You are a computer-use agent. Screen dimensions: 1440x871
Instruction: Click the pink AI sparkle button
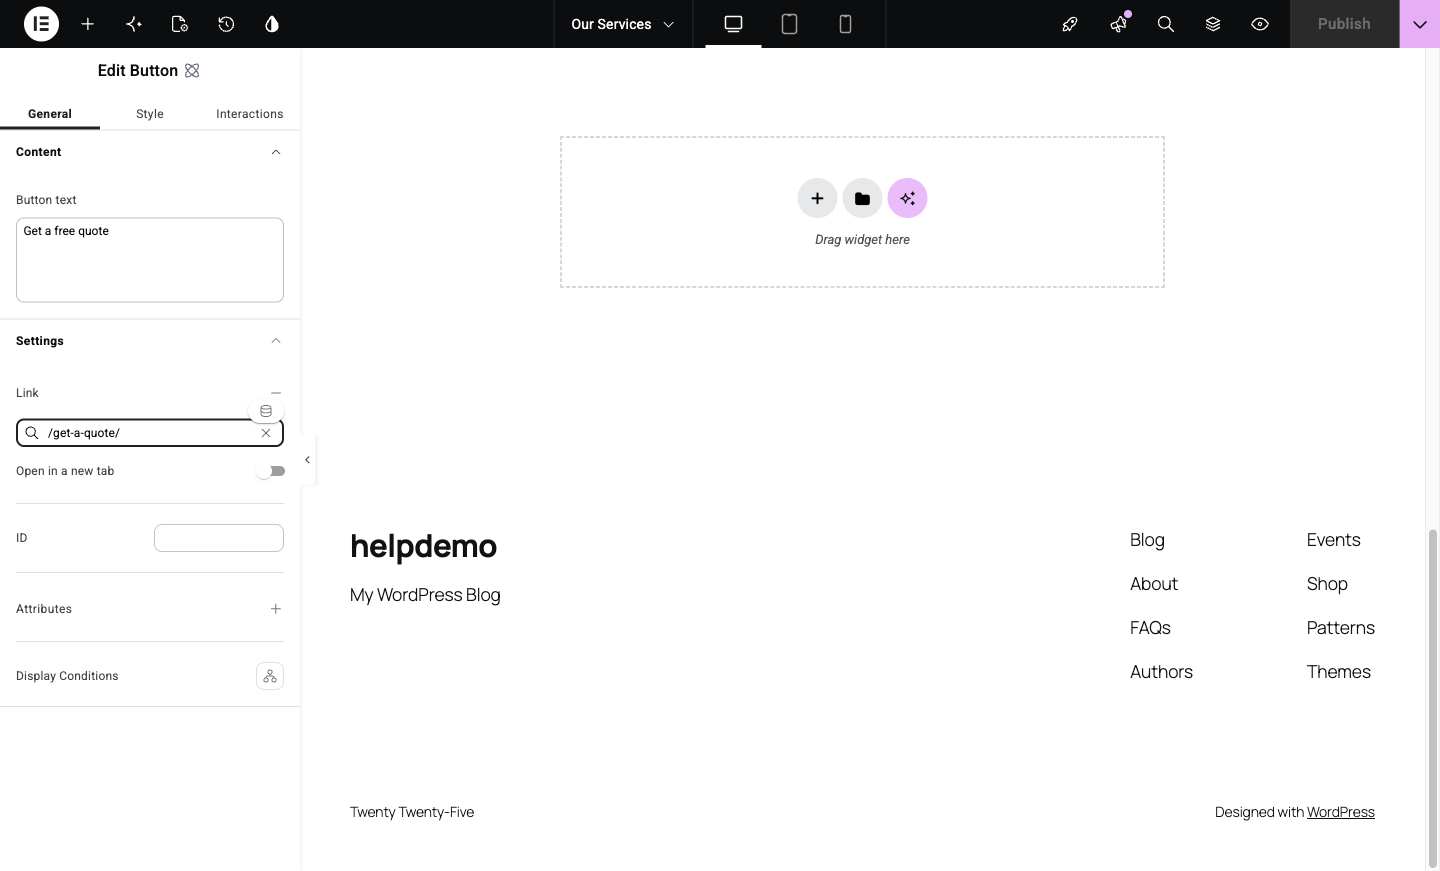tap(907, 198)
